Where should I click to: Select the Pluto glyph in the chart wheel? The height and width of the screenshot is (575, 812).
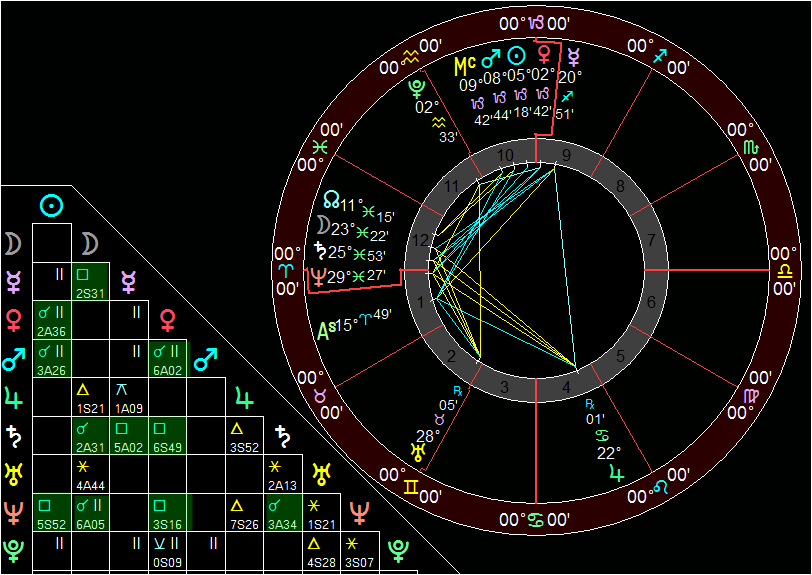click(x=423, y=87)
